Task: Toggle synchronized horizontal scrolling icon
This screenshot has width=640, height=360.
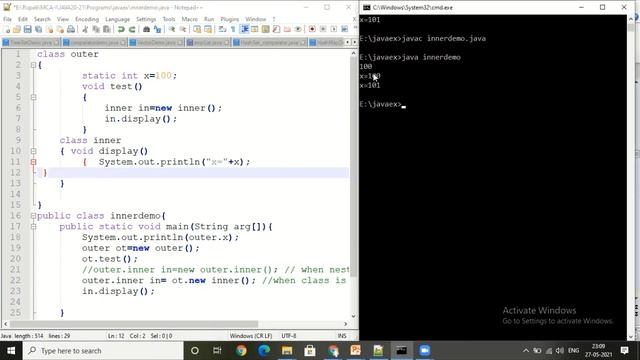Action: (x=208, y=29)
